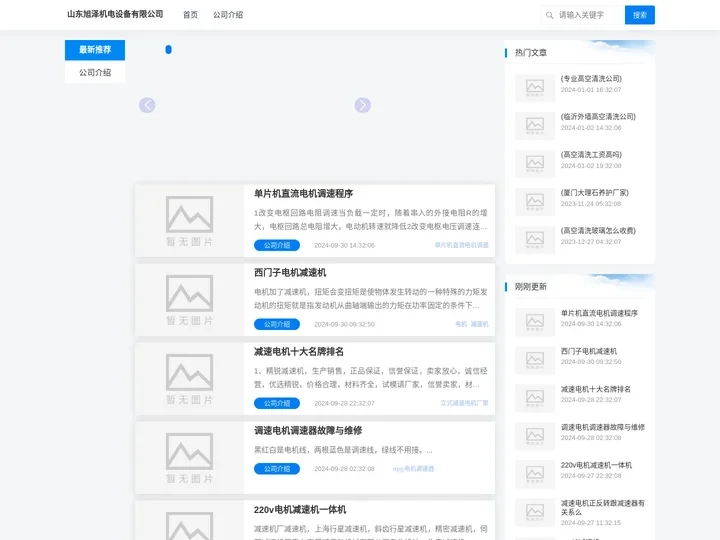This screenshot has width=720, height=540.
Task: Open hot article (临沂外墙高空清洗公司)
Action: point(598,117)
